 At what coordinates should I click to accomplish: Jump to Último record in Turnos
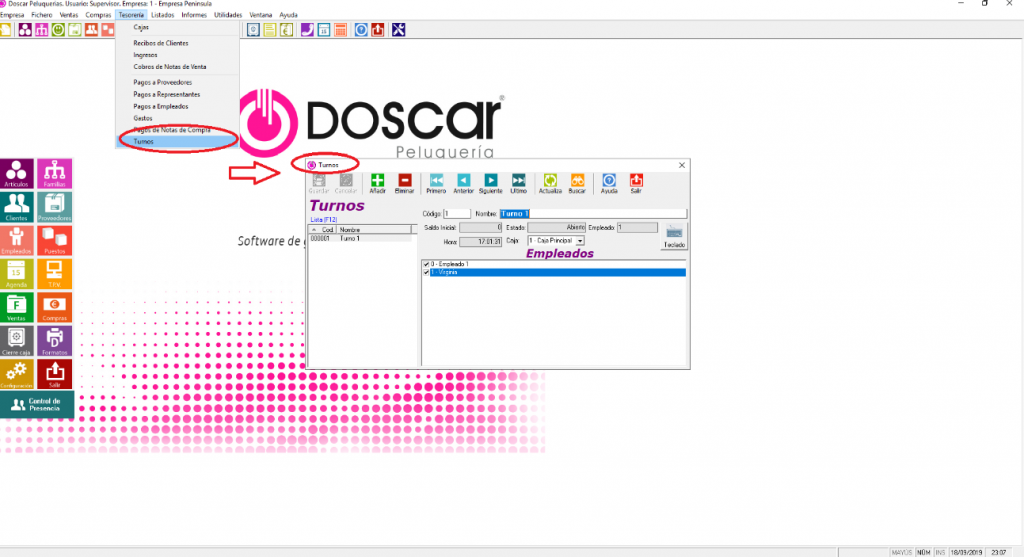(x=519, y=183)
